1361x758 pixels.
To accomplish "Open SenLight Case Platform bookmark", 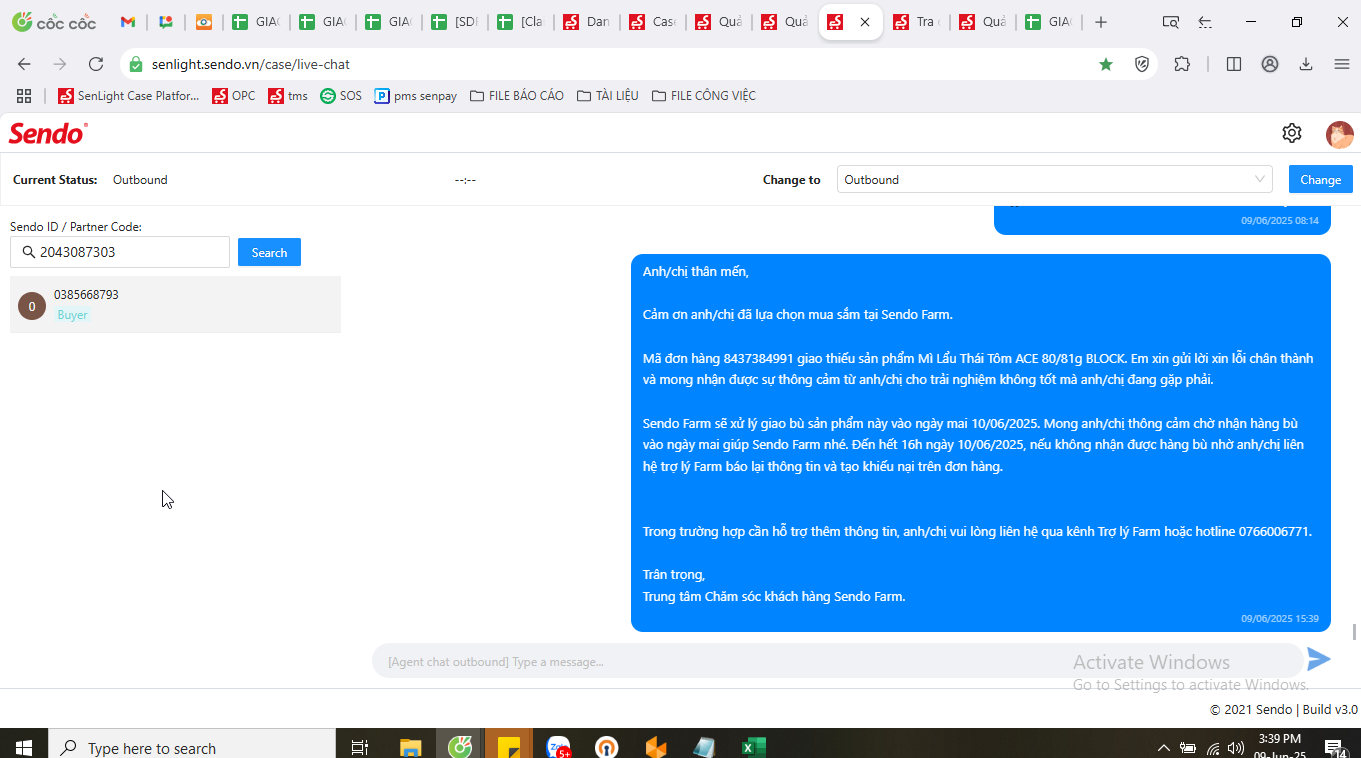I will coord(129,96).
